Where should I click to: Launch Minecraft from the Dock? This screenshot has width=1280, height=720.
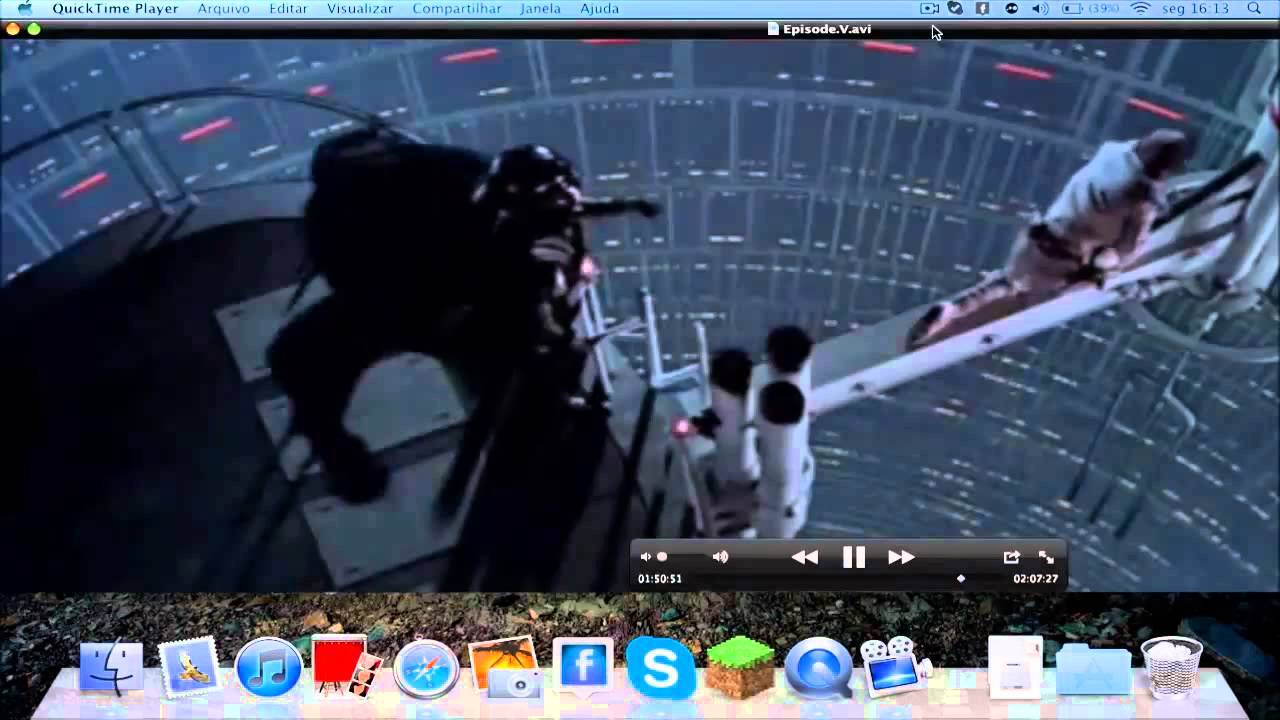tap(740, 667)
